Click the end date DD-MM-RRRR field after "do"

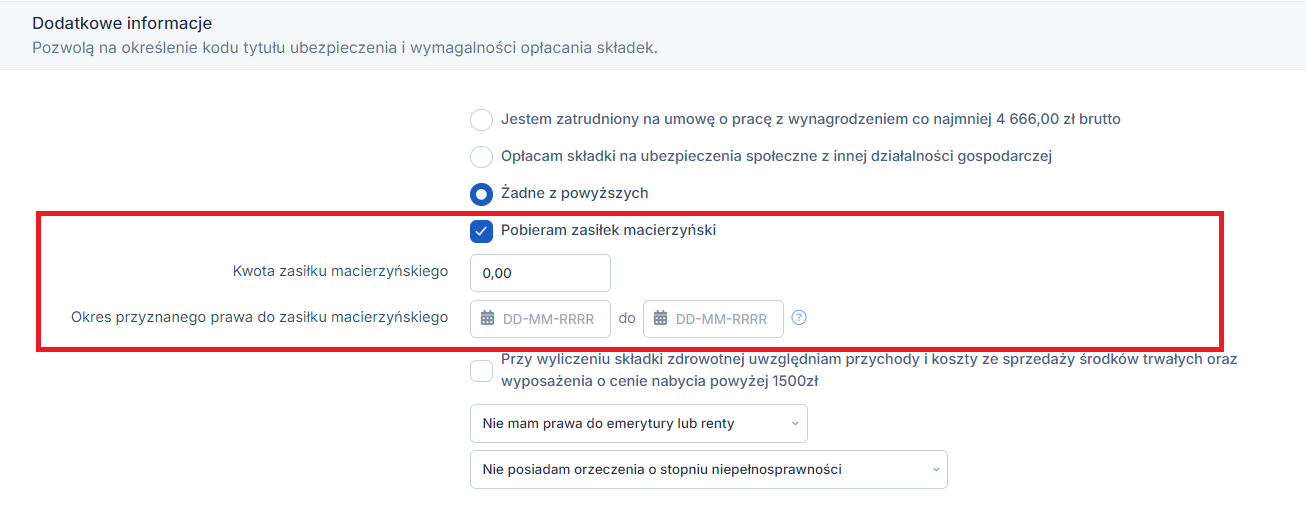point(713,318)
